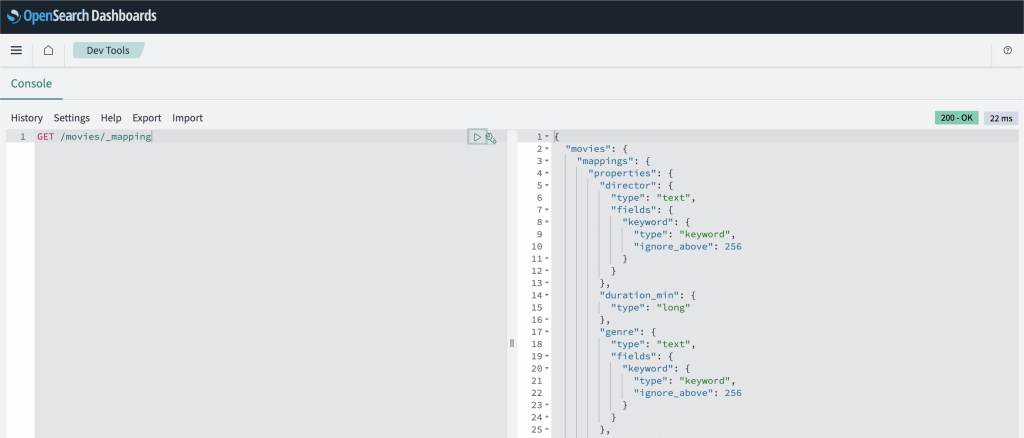Viewport: 1024px width, 438px height.
Task: Open the History menu item
Action: click(x=27, y=118)
